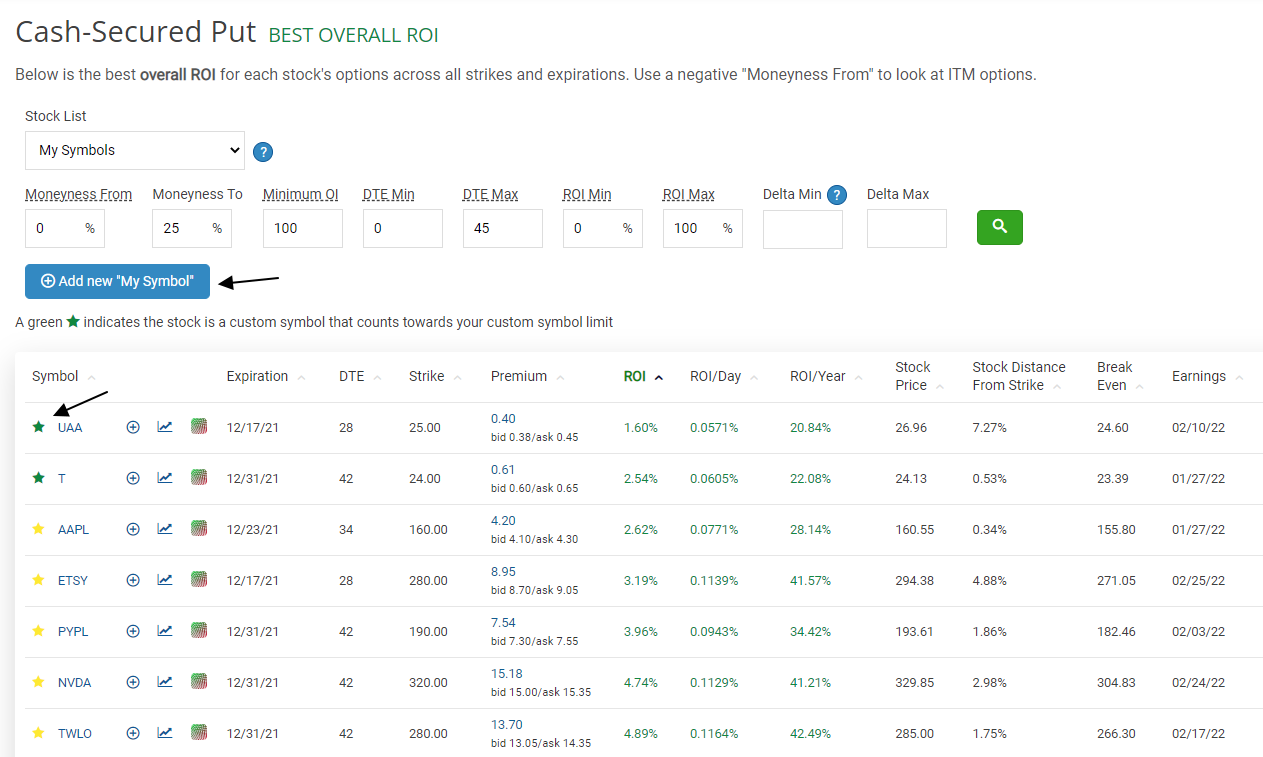This screenshot has height=757, width=1263.
Task: Click the empty Delta Min input field
Action: point(803,228)
